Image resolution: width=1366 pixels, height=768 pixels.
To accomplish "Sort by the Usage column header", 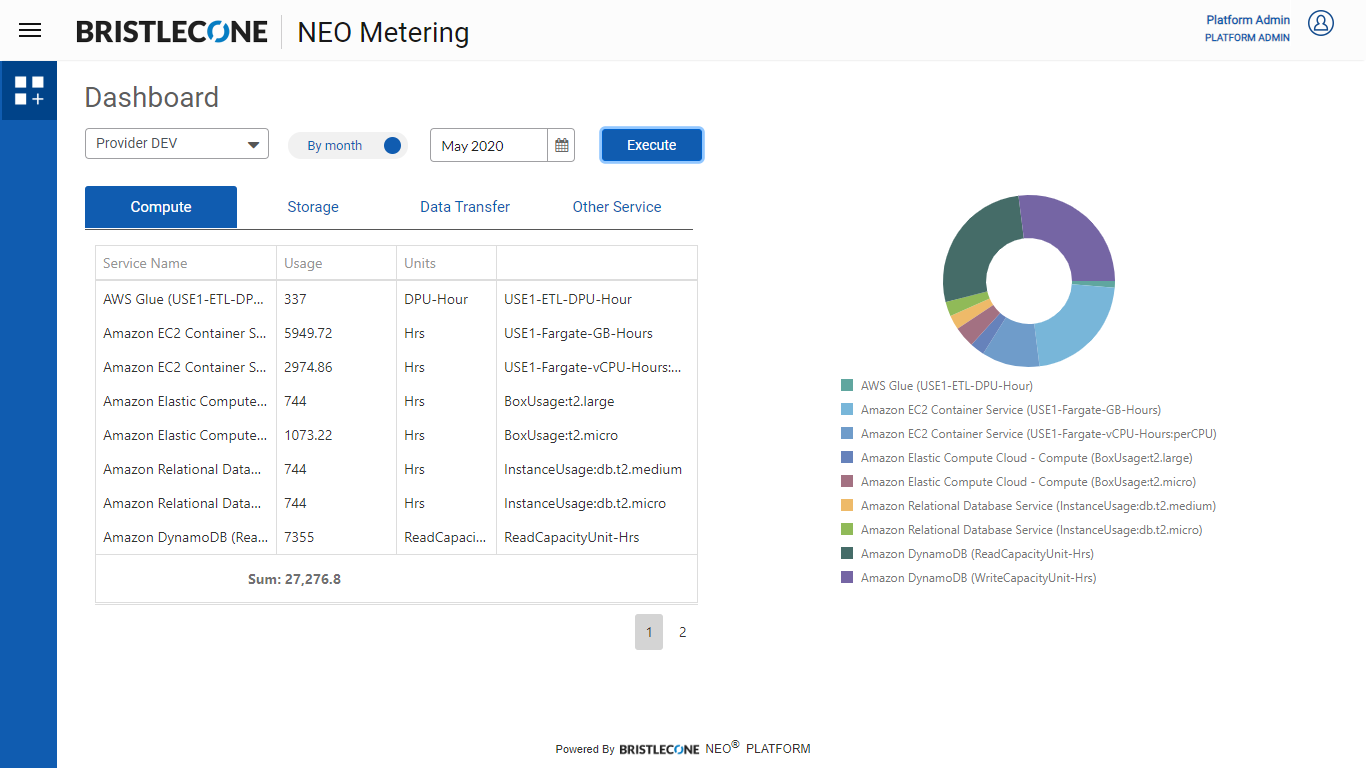I will point(303,263).
